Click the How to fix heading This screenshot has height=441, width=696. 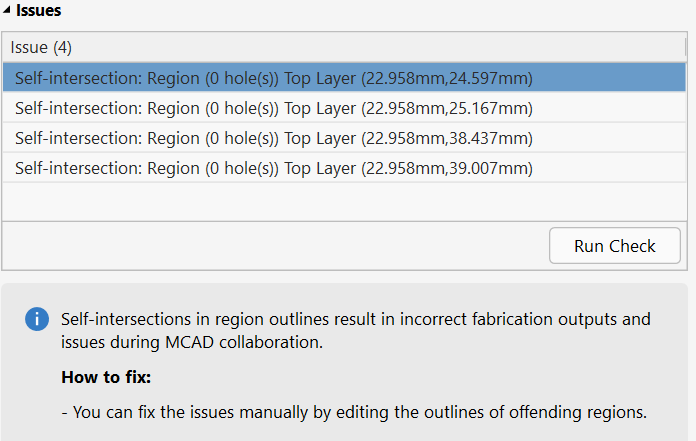click(101, 380)
